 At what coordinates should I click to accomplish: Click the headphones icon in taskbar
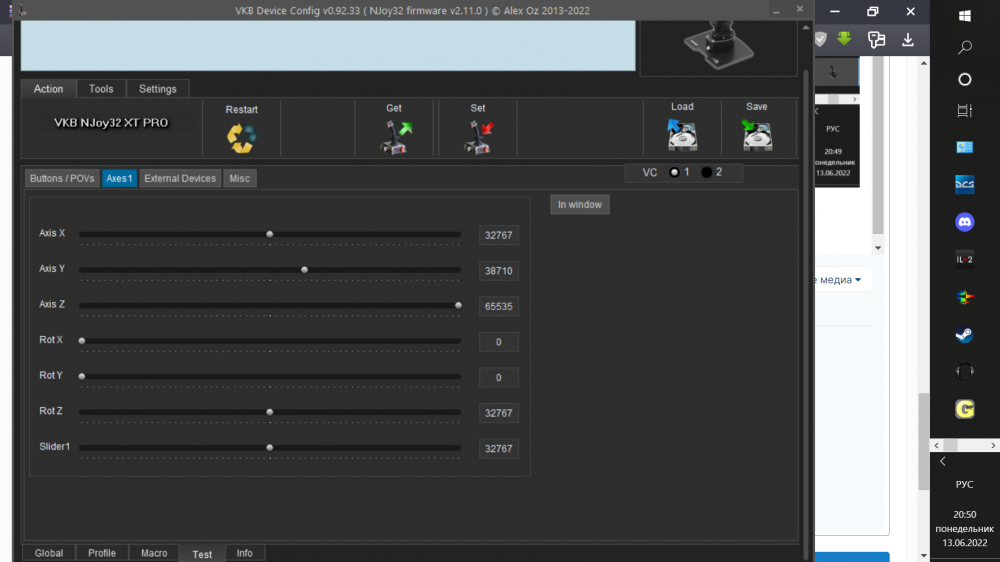pyautogui.click(x=964, y=372)
